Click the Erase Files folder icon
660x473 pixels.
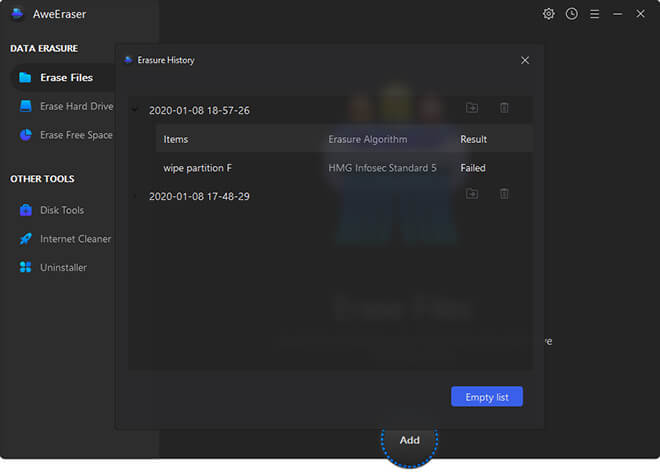point(25,77)
